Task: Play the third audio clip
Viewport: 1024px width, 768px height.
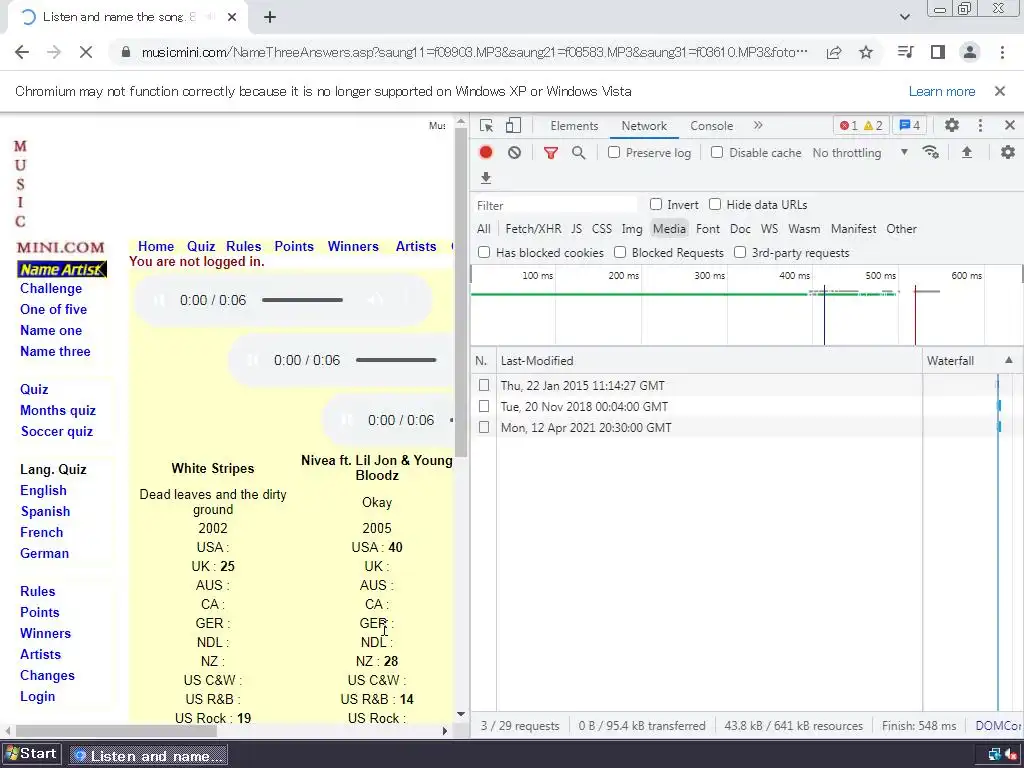Action: pos(347,420)
